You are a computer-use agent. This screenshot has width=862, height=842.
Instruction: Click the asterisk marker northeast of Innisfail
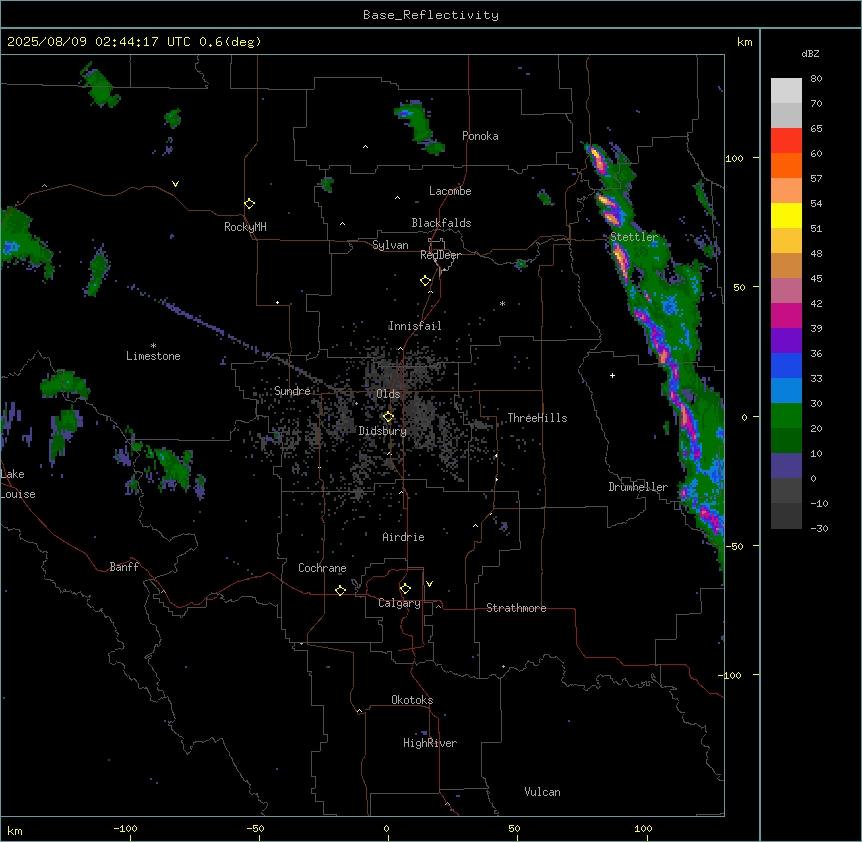502,304
